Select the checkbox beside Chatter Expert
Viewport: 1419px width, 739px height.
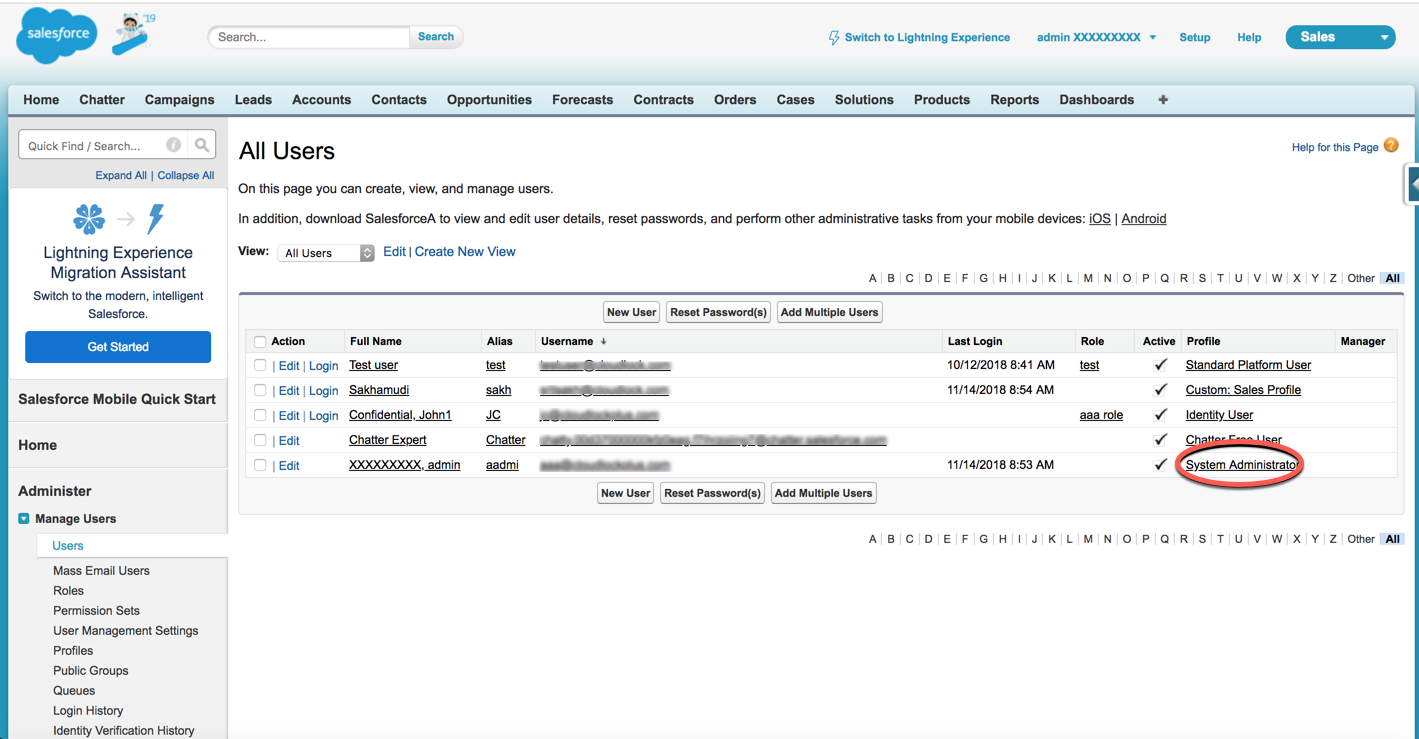(x=260, y=441)
